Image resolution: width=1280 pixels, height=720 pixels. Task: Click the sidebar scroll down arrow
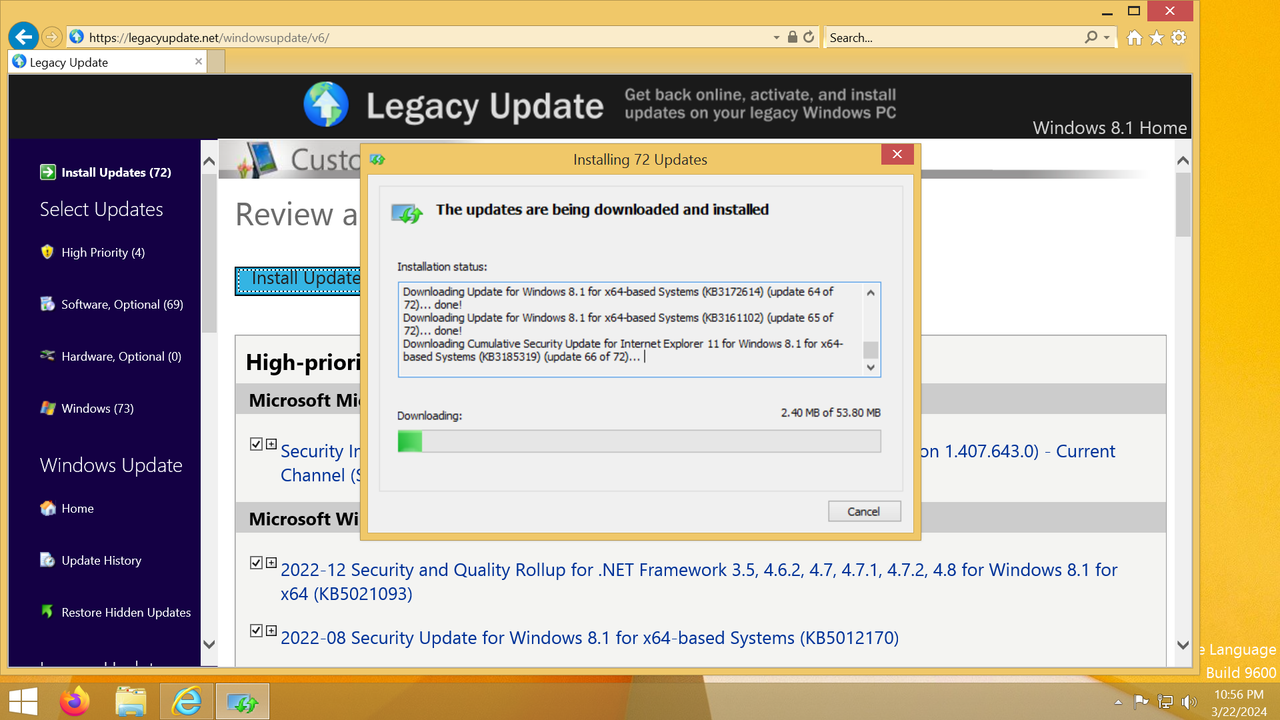click(x=209, y=645)
